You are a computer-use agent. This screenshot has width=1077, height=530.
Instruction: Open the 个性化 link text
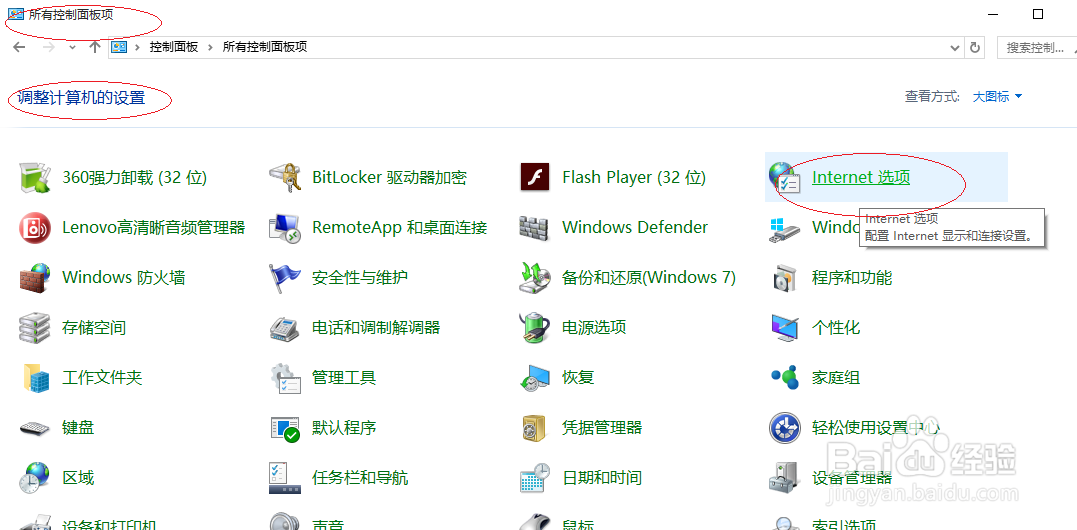[x=836, y=327]
